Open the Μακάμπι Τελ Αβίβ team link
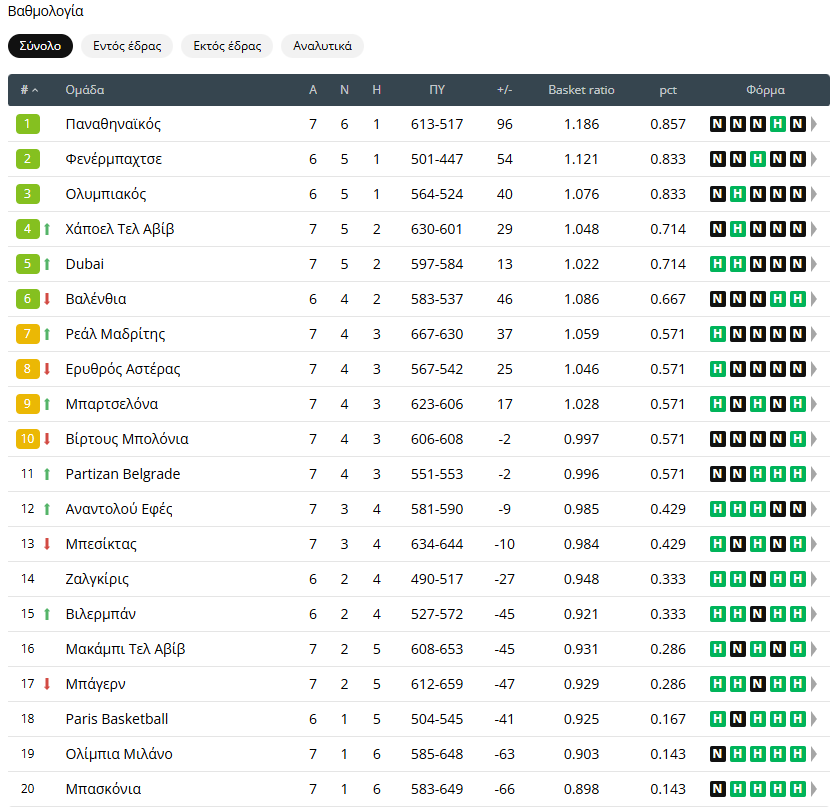Image resolution: width=834 pixels, height=811 pixels. [x=126, y=649]
